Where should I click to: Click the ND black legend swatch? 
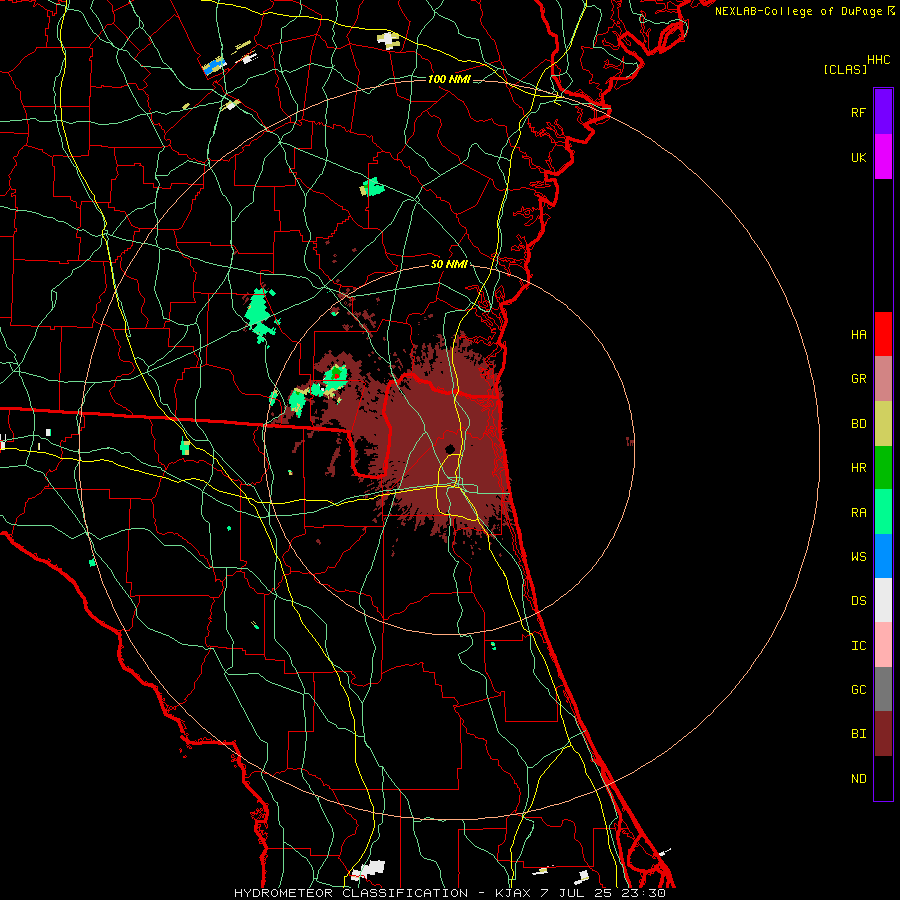(883, 778)
